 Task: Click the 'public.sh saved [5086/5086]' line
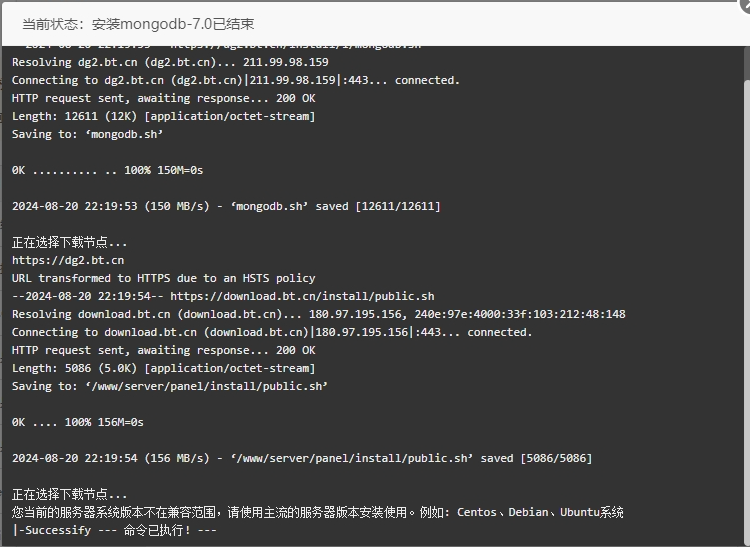click(302, 459)
